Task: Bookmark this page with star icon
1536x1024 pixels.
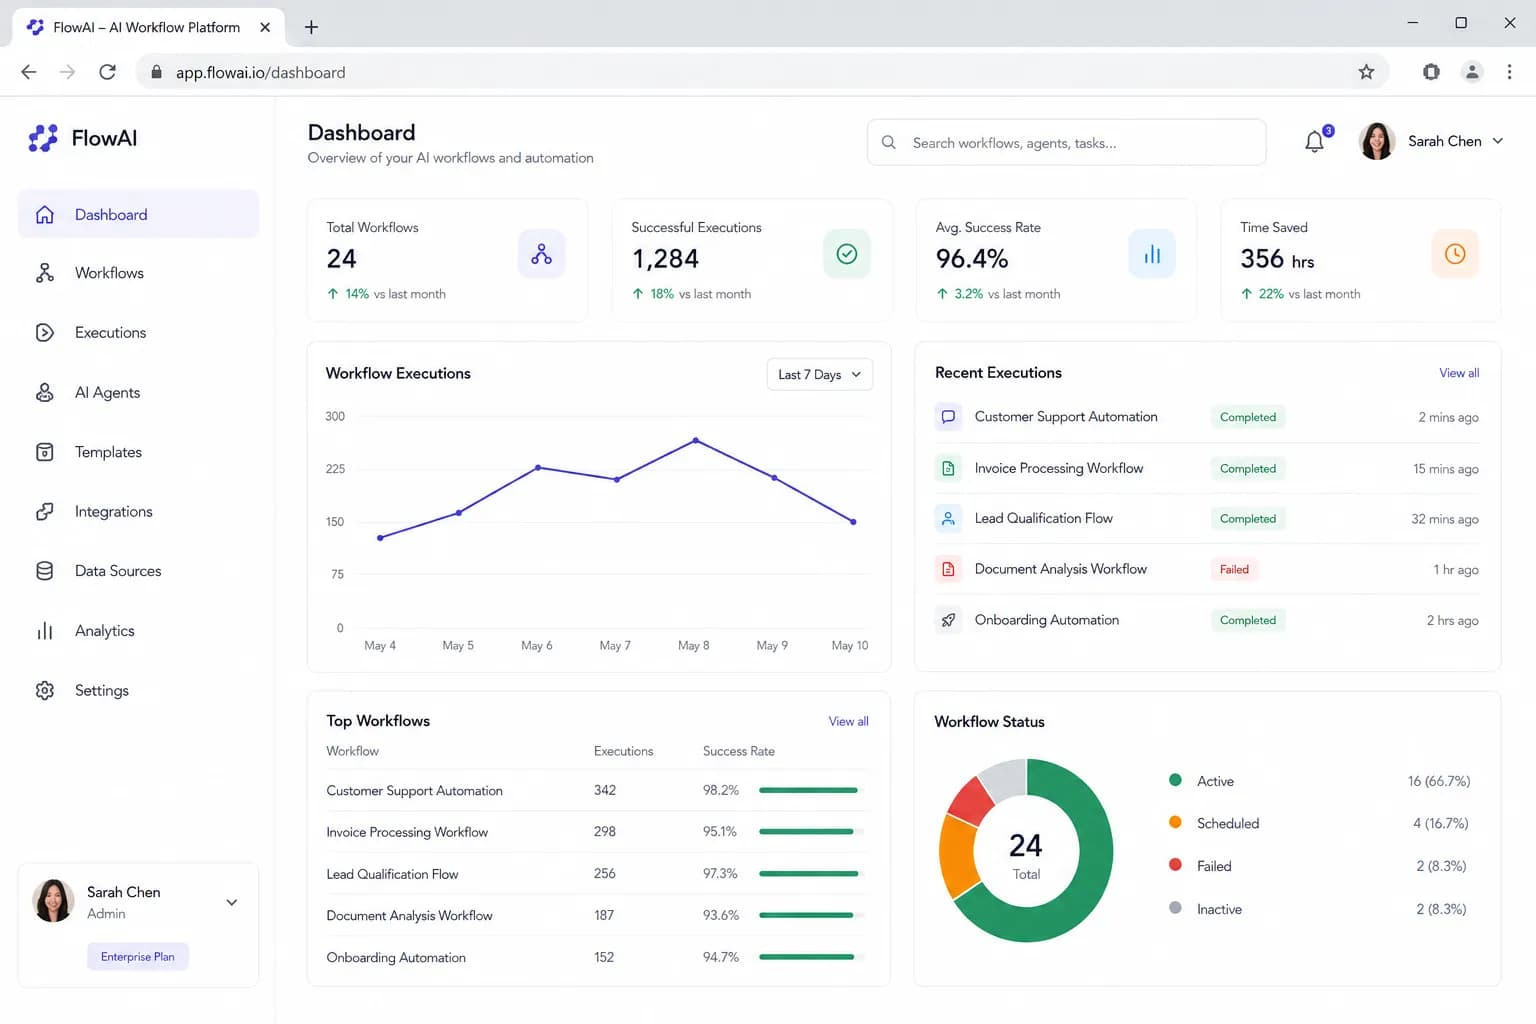Action: point(1366,72)
